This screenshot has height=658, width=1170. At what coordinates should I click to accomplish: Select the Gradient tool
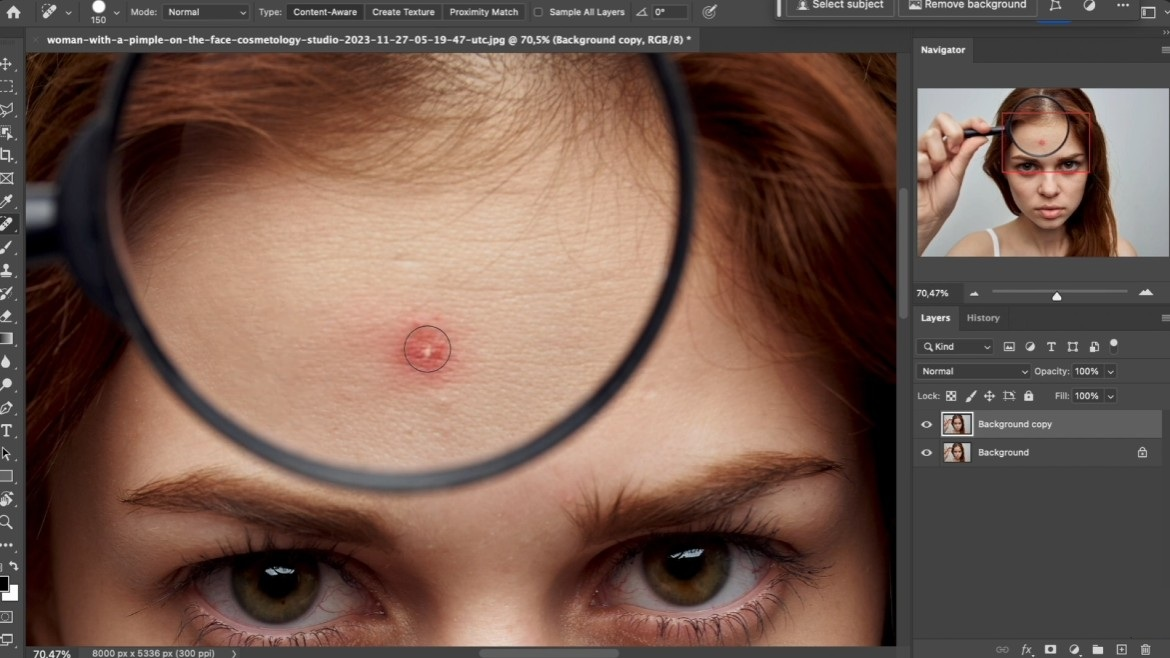coord(7,339)
